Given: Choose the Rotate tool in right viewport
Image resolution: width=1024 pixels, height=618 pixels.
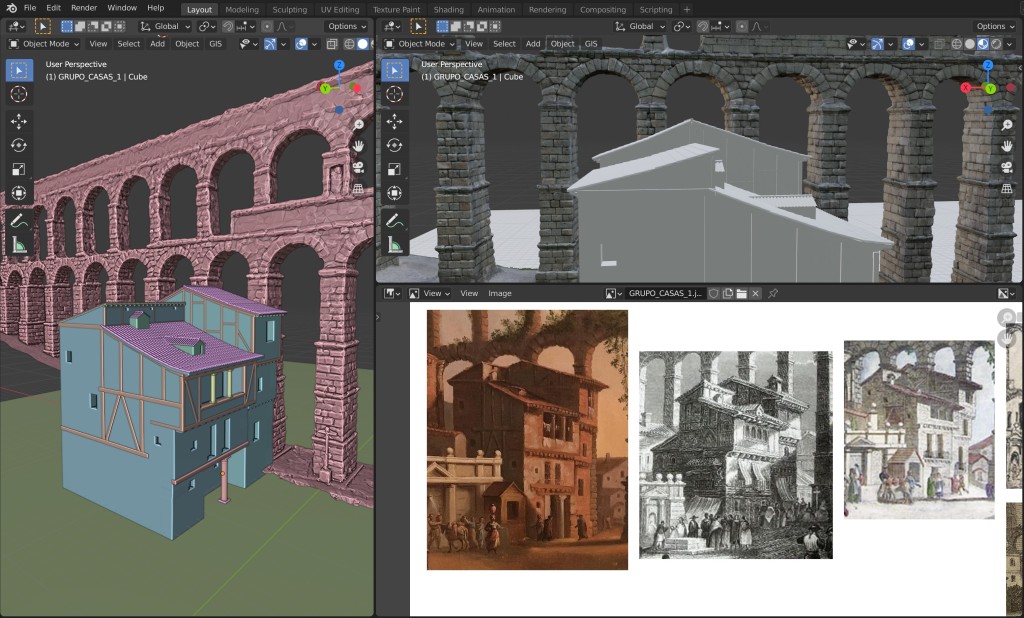Looking at the screenshot, I should (x=395, y=145).
